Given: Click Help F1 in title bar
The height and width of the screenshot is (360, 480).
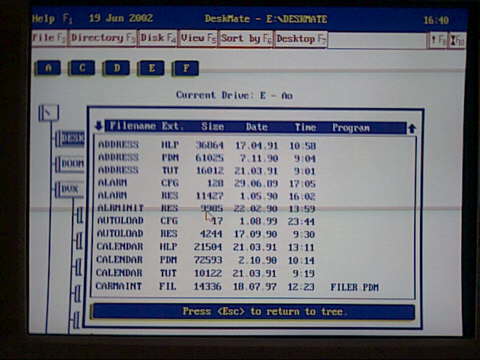Looking at the screenshot, I should coord(52,18).
